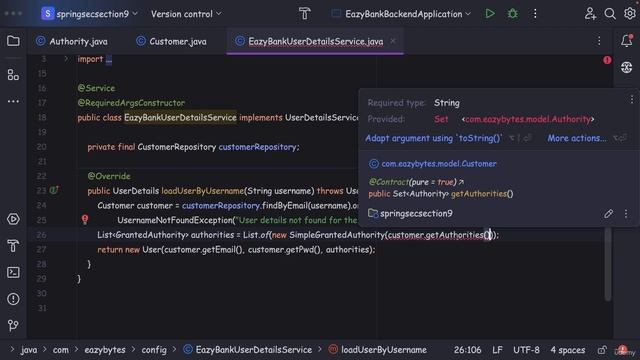Open the recent files tab list menu
640x360 pixels.
tap(599, 41)
